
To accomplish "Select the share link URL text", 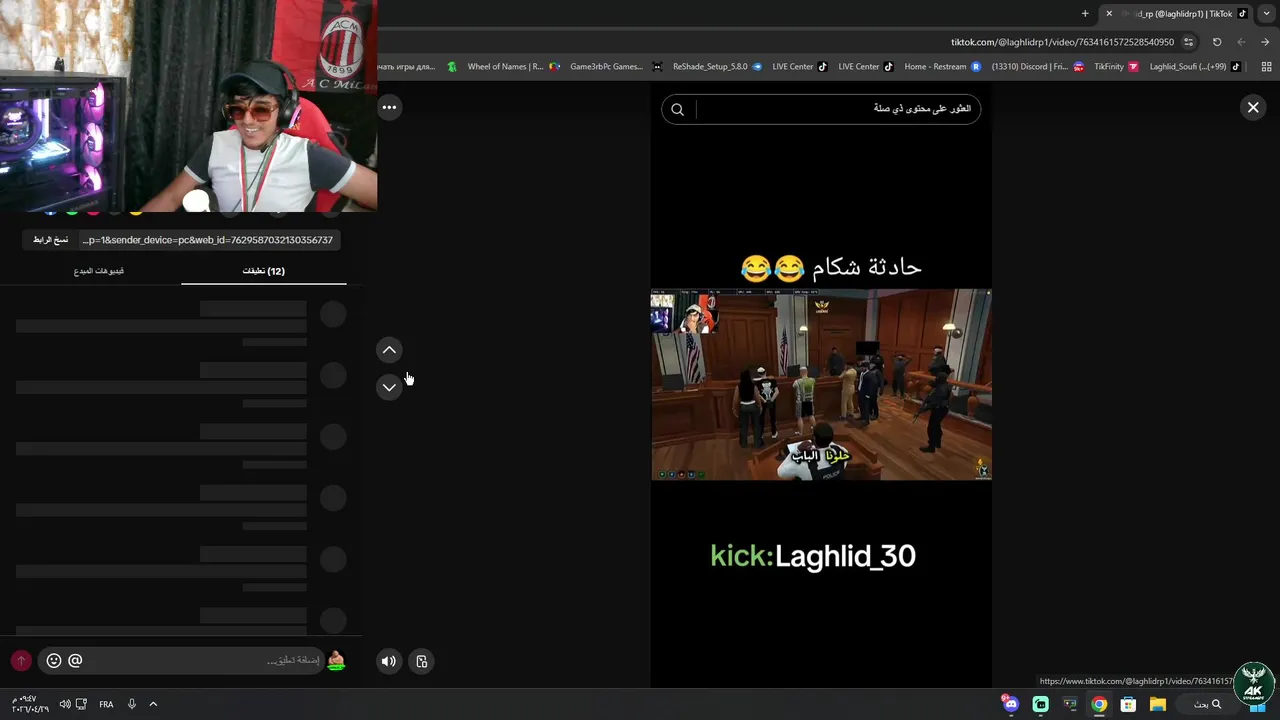I will point(208,240).
